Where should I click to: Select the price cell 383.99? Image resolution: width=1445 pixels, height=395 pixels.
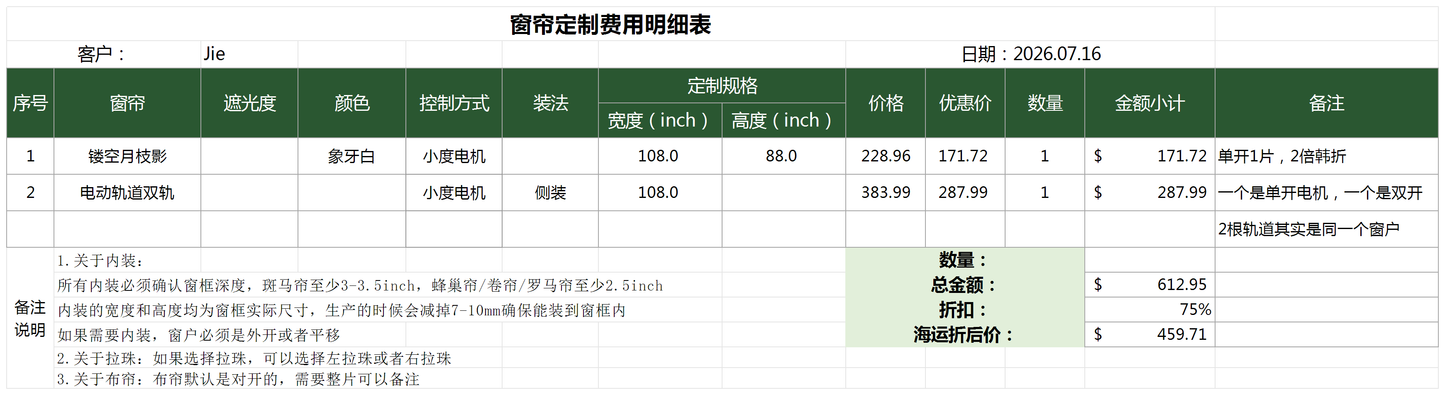[x=886, y=193]
